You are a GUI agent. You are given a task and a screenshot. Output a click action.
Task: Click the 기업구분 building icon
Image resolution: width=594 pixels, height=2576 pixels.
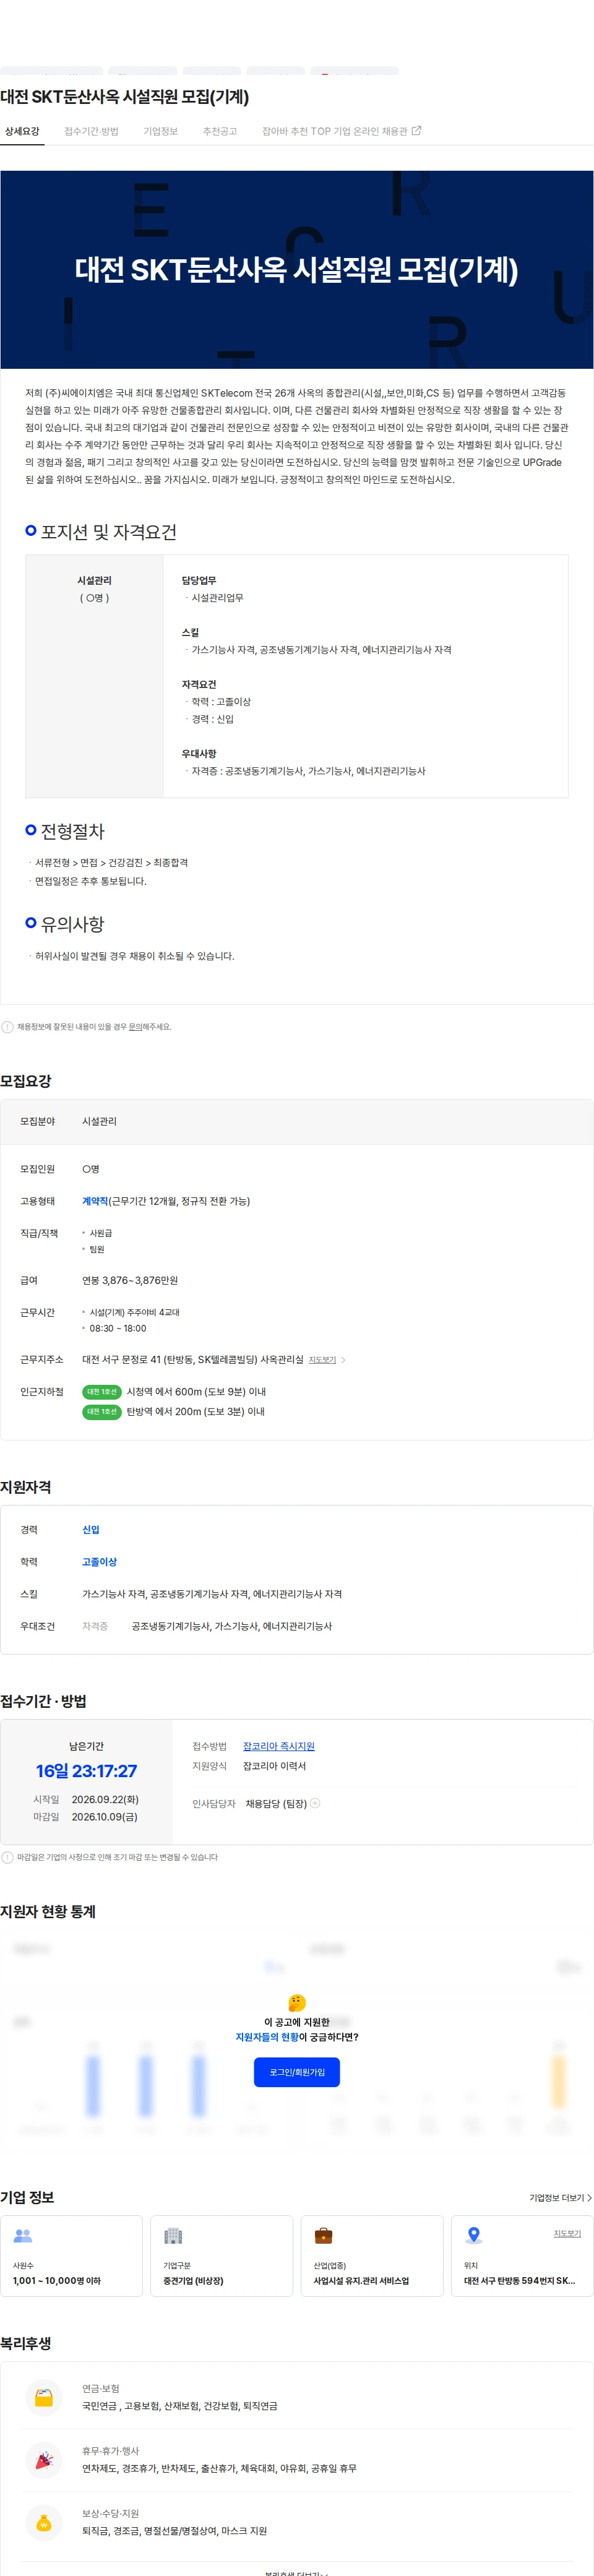(173, 2236)
